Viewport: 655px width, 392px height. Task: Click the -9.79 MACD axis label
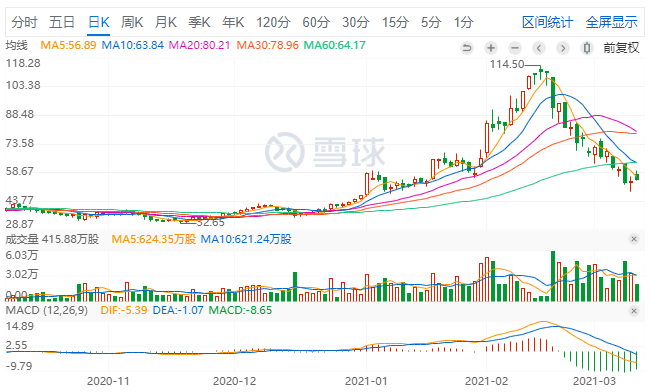[19, 366]
